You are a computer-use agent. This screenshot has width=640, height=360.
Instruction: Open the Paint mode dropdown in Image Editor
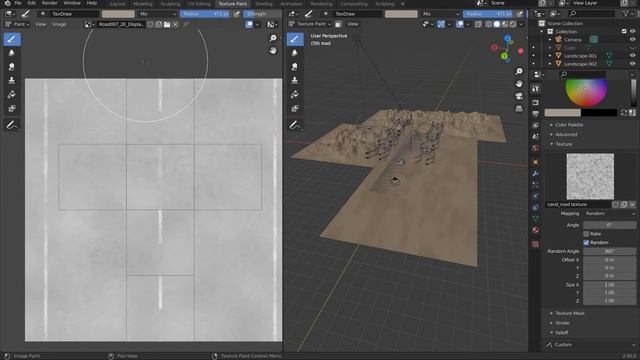coord(17,24)
